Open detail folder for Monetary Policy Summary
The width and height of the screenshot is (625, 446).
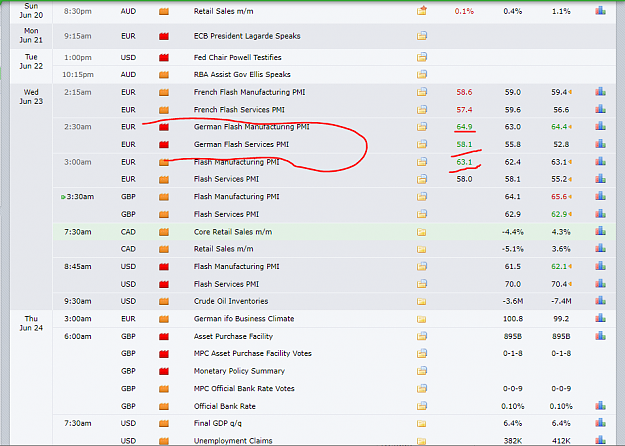point(422,371)
